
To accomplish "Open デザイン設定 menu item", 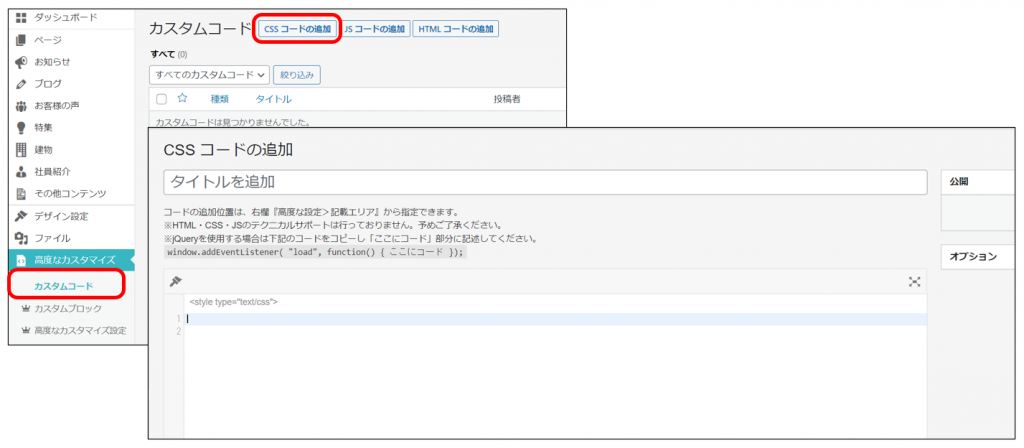I will tap(61, 216).
